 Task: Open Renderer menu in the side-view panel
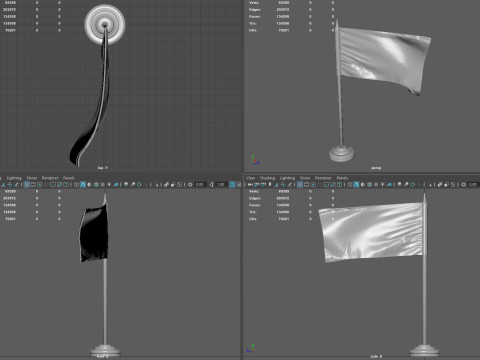(323, 178)
